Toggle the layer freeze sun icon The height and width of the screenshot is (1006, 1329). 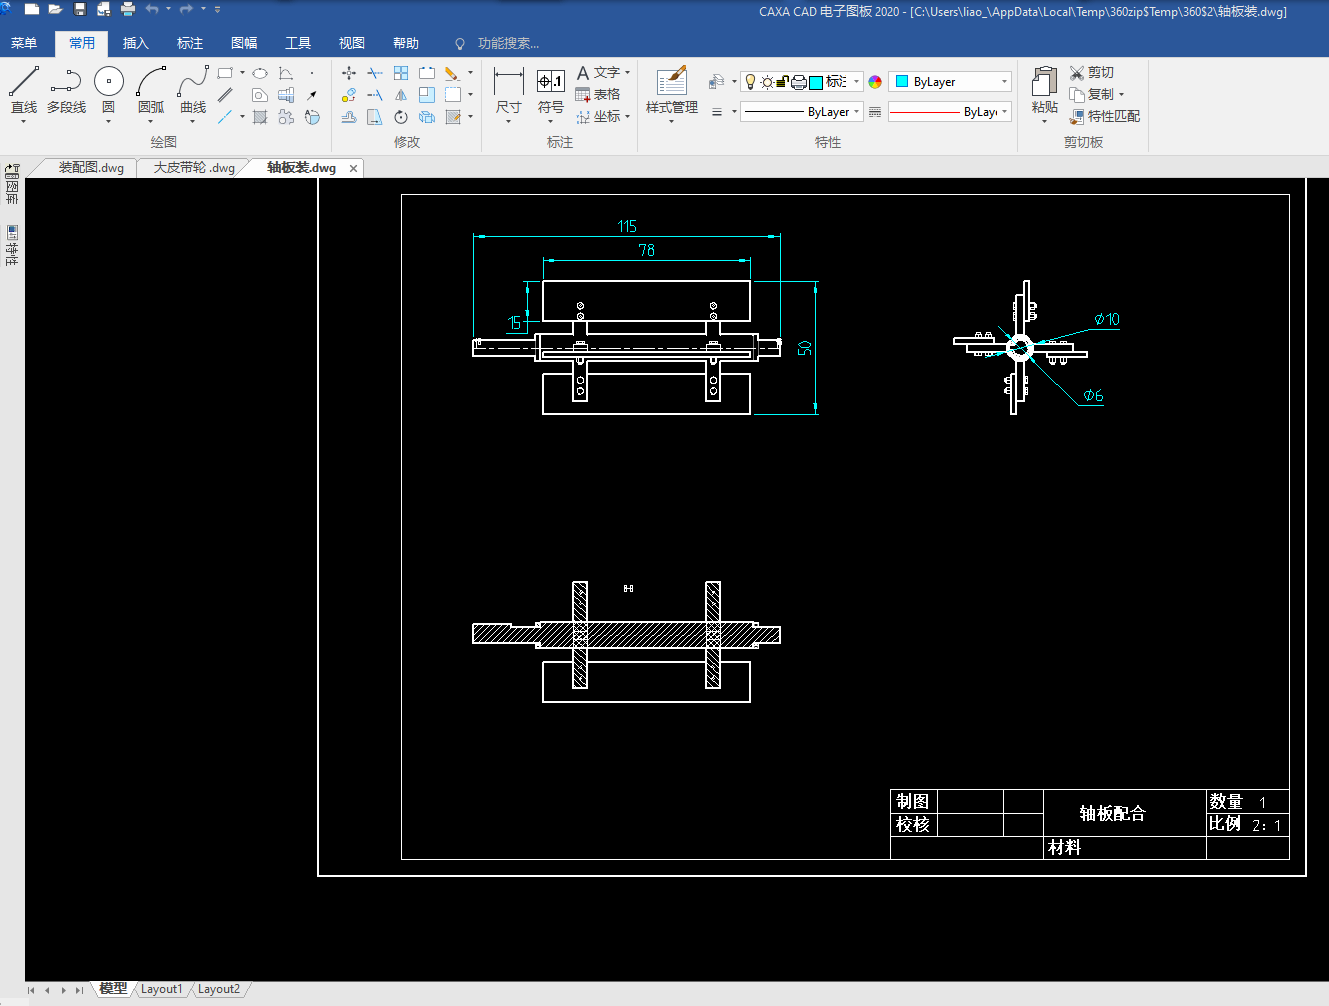coord(767,82)
